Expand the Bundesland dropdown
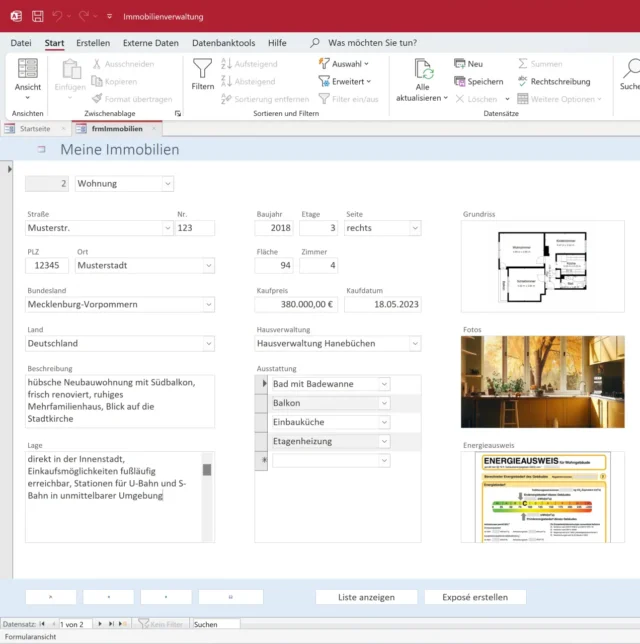This screenshot has height=644, width=640. pyautogui.click(x=209, y=303)
